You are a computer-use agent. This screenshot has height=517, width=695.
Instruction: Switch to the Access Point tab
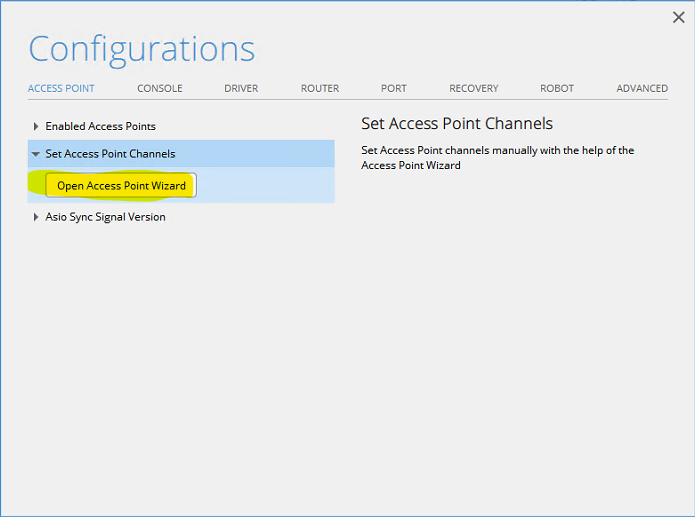(61, 88)
